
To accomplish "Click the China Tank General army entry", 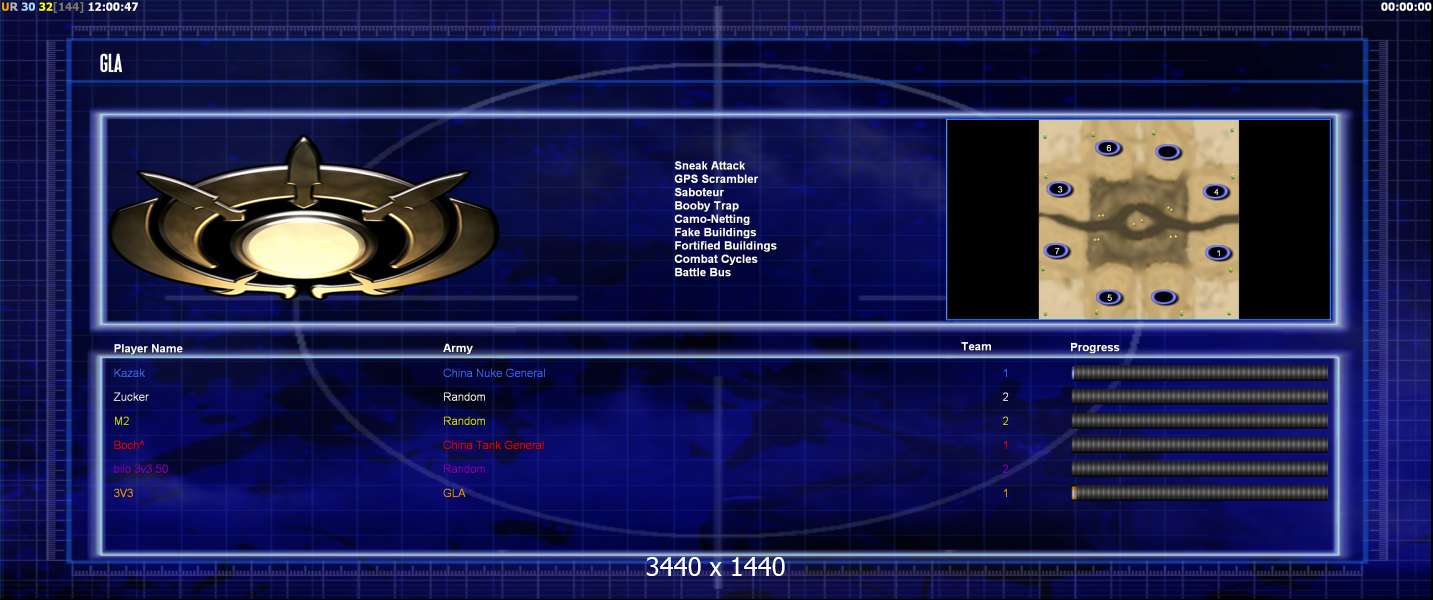I will click(494, 445).
